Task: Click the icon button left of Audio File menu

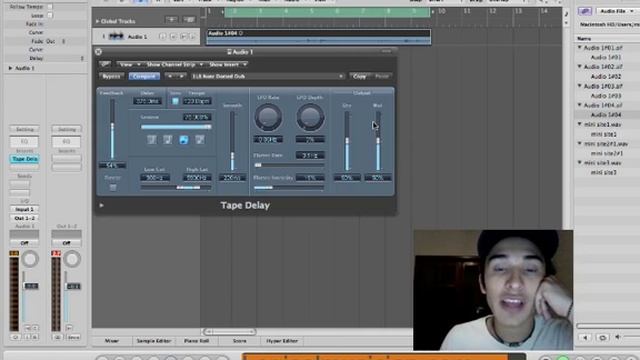Action: 585,11
